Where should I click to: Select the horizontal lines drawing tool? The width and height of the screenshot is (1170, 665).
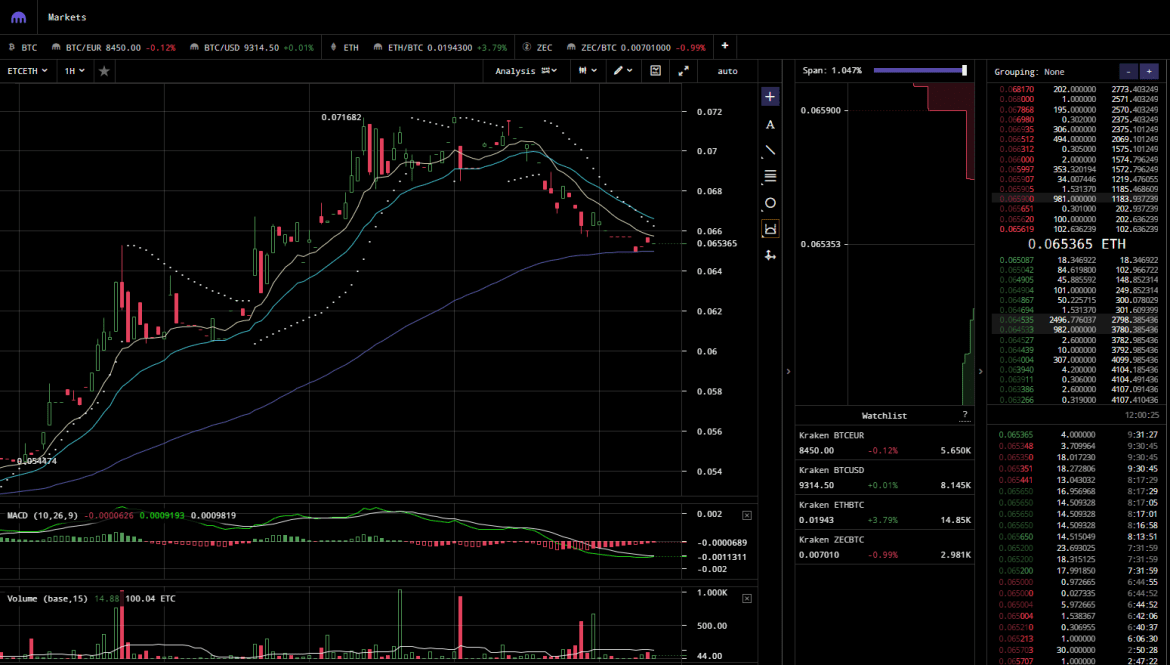[770, 176]
